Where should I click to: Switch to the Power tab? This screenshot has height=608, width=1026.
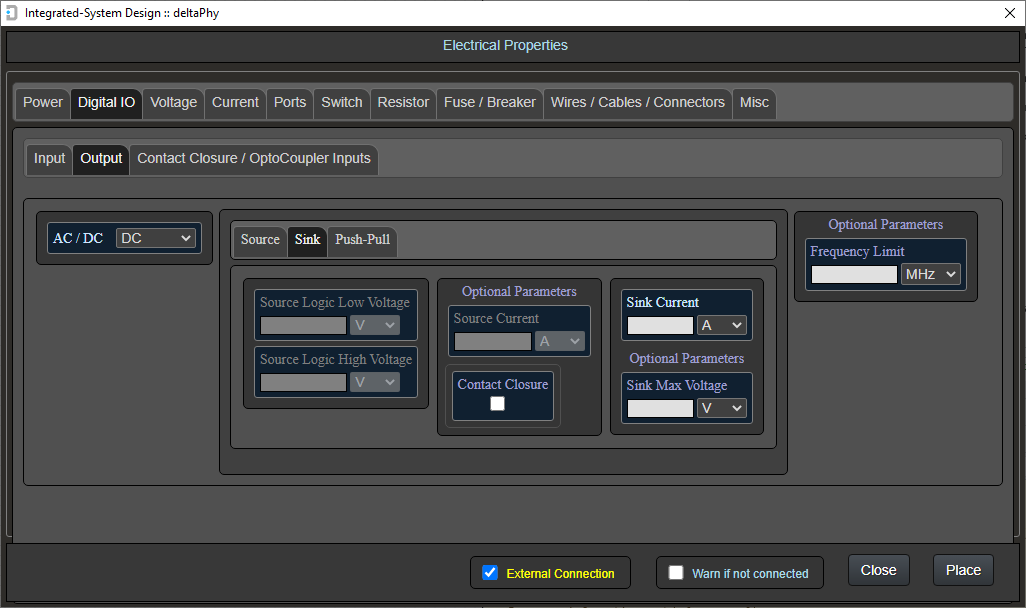click(x=43, y=102)
